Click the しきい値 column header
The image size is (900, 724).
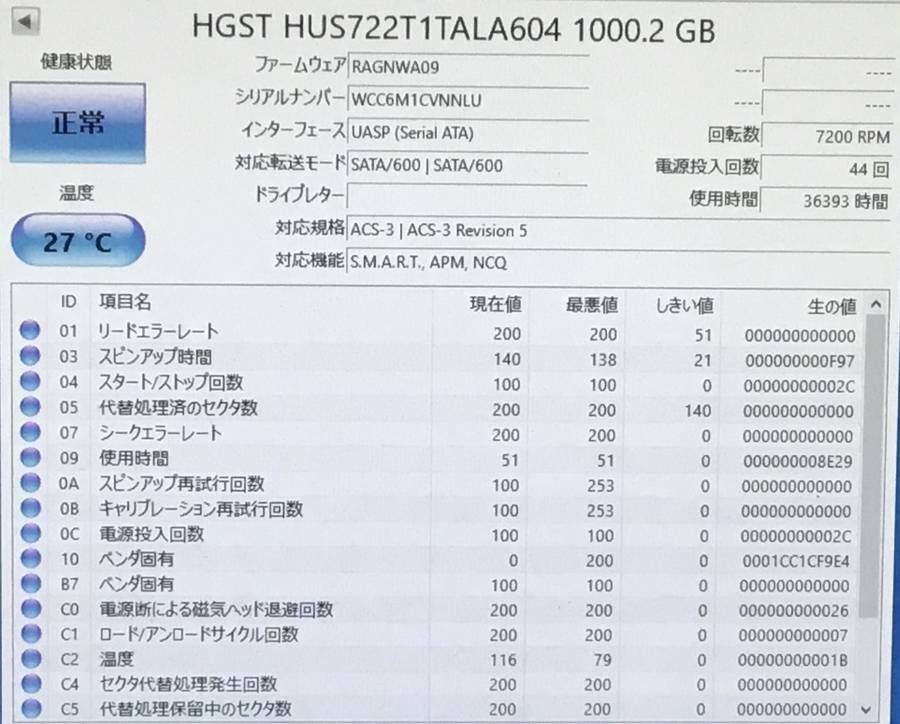coord(684,305)
